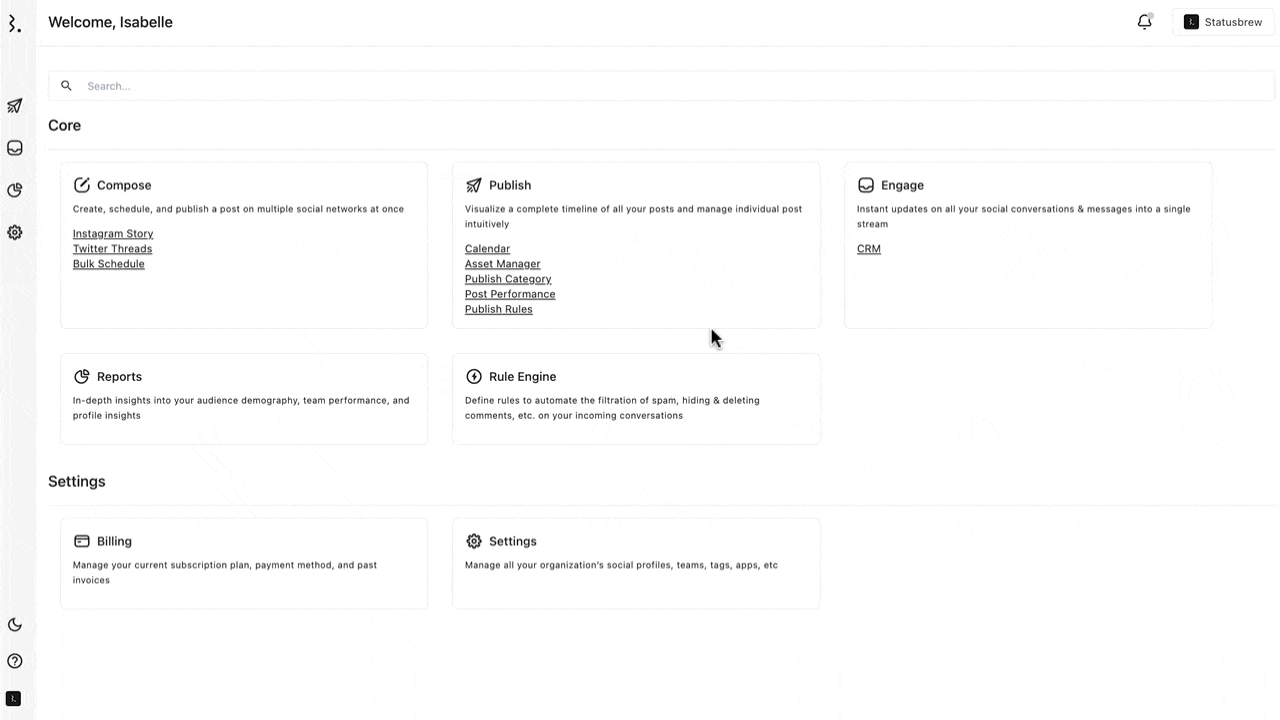Open the Bulk Schedule link
Image resolution: width=1280 pixels, height=720 pixels.
[x=109, y=264]
